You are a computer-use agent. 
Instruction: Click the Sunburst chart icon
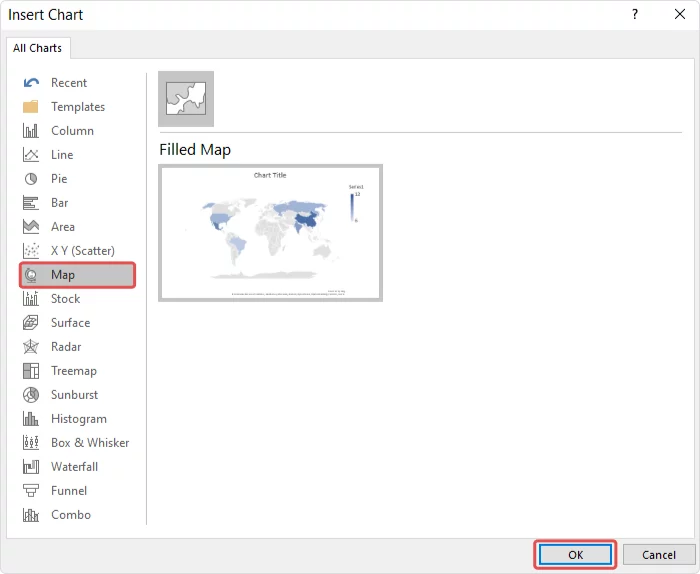31,395
